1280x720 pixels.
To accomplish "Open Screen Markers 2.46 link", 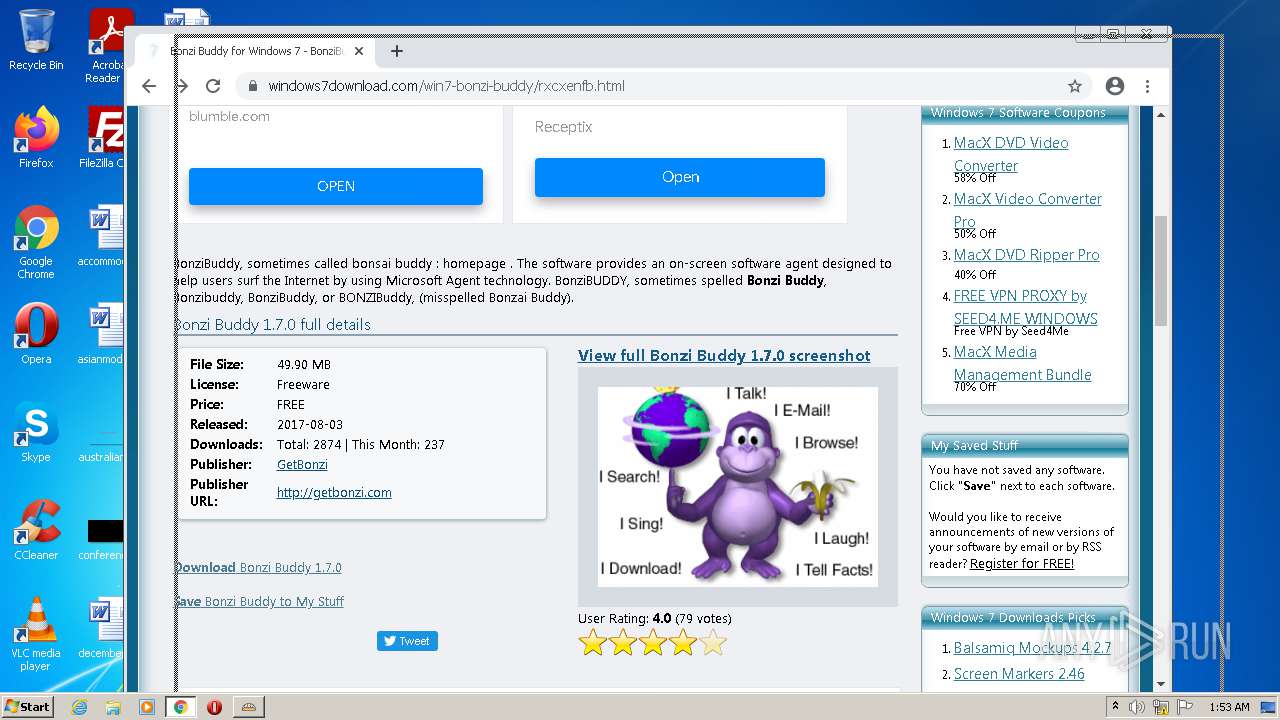I will [x=1019, y=674].
